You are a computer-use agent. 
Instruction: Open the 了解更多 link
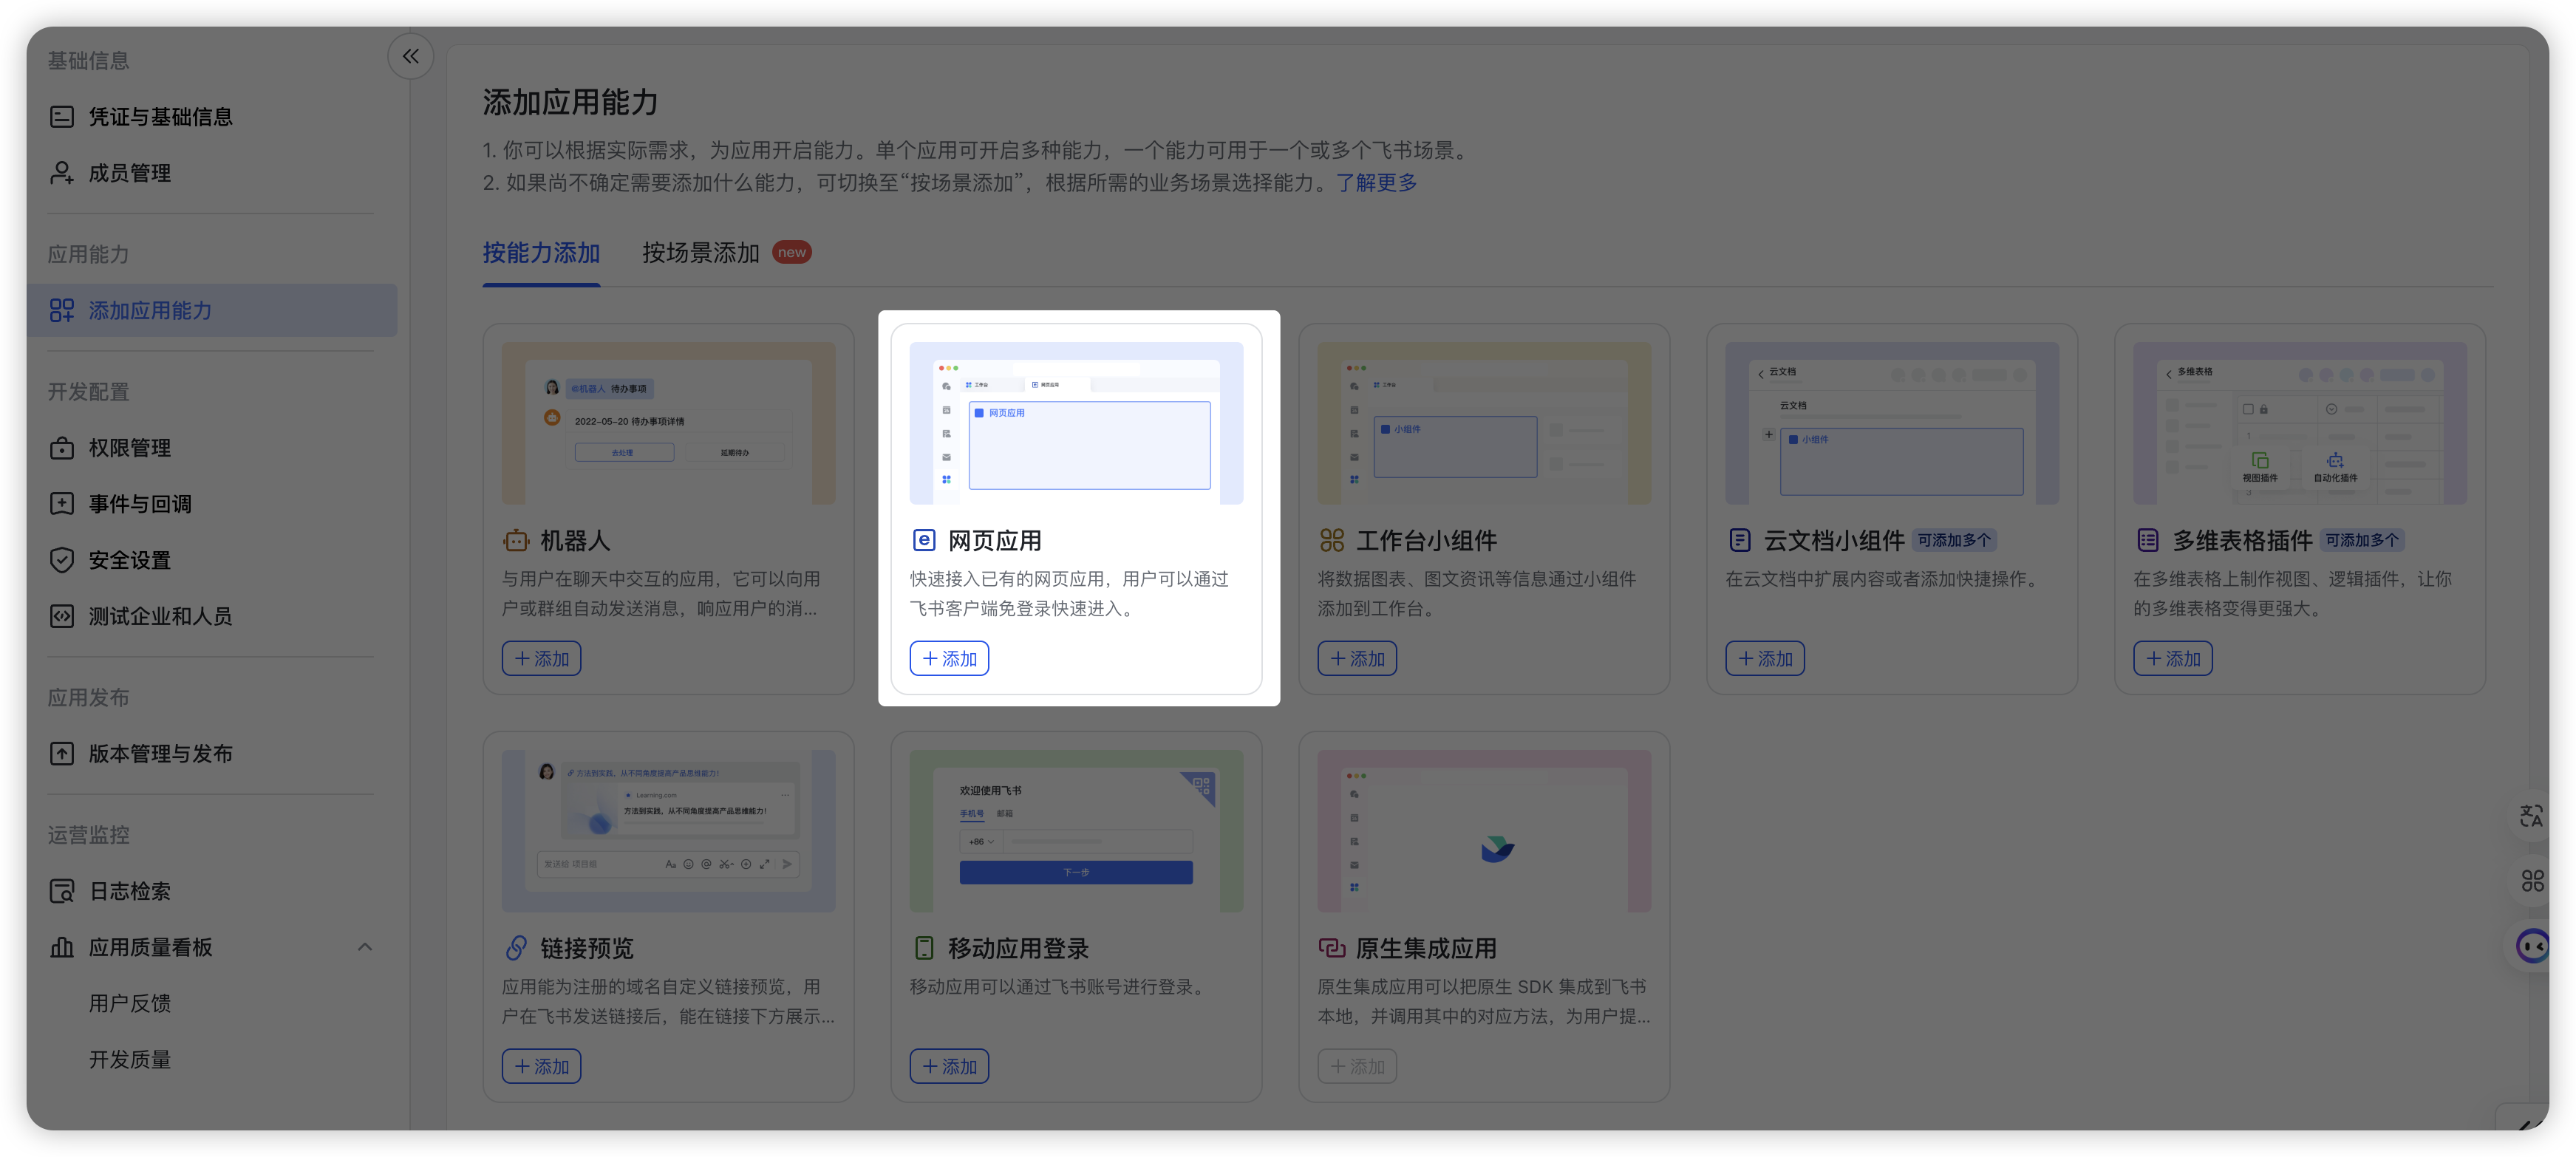pyautogui.click(x=1376, y=183)
